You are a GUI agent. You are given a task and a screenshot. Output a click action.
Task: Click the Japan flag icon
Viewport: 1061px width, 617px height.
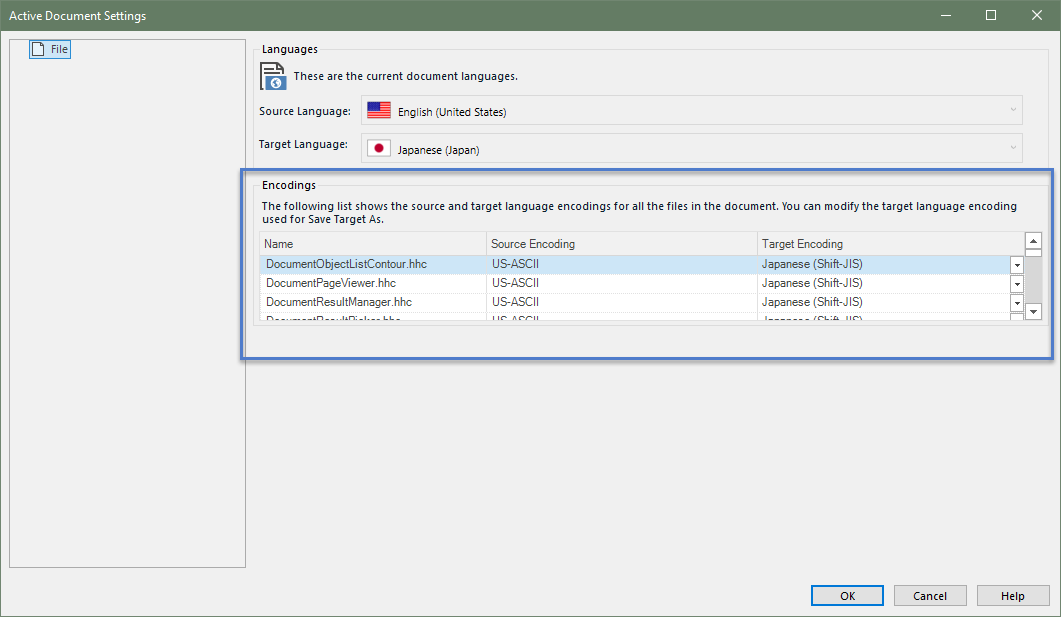[x=379, y=148]
